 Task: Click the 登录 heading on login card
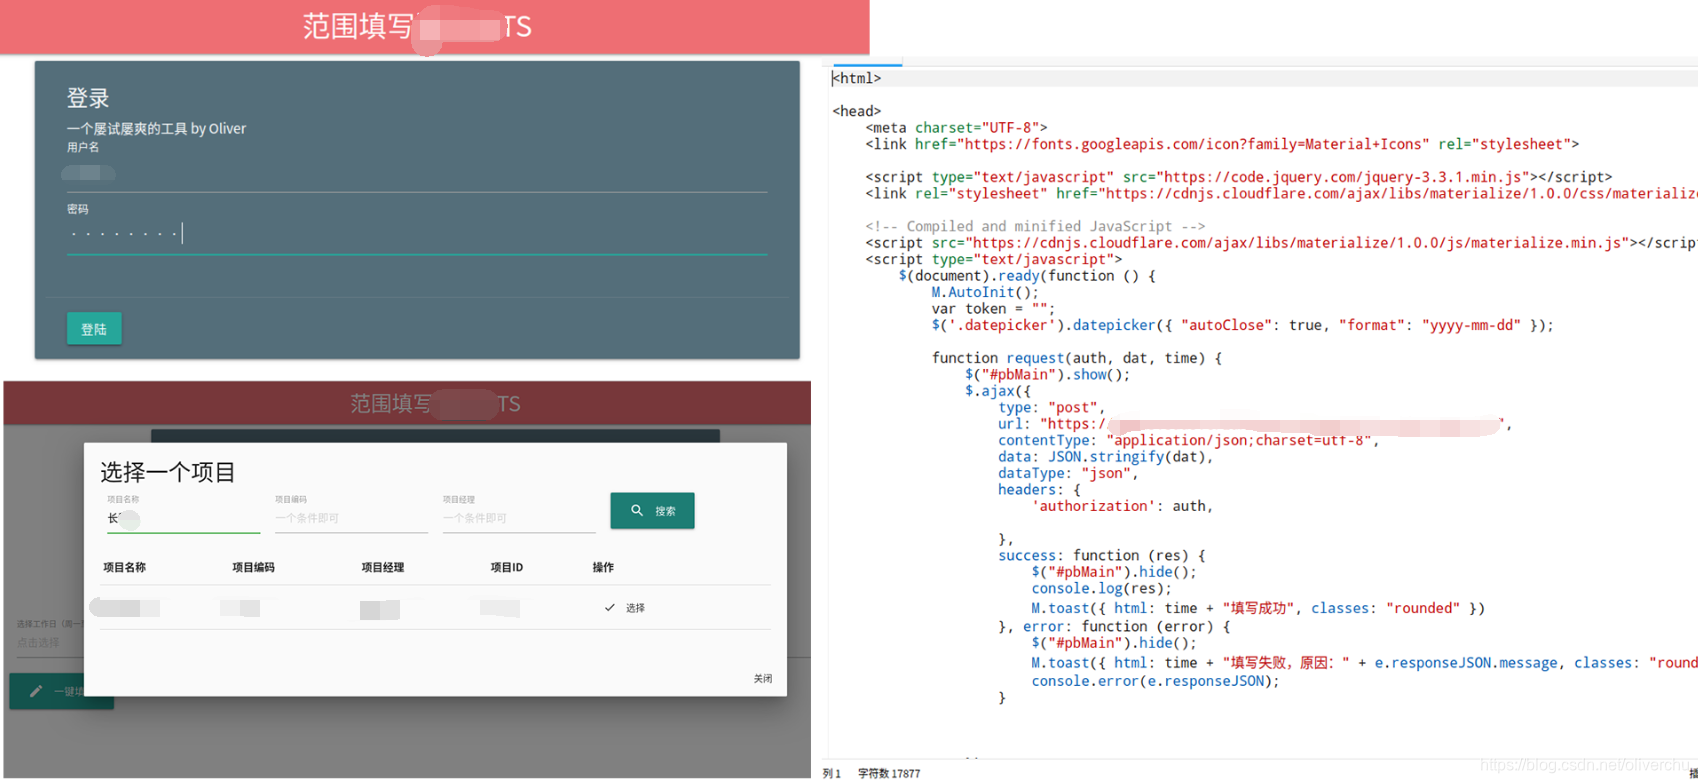[88, 98]
